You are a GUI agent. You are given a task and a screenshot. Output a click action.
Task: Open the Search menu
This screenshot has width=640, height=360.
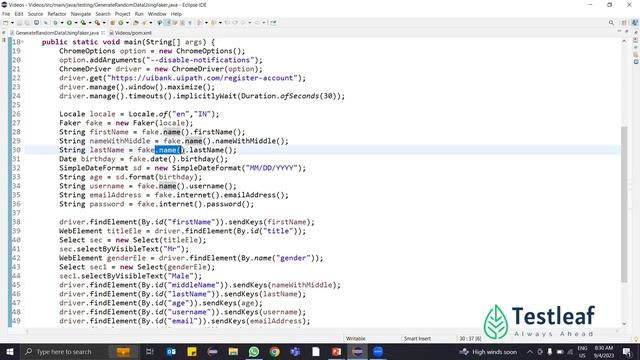(103, 14)
